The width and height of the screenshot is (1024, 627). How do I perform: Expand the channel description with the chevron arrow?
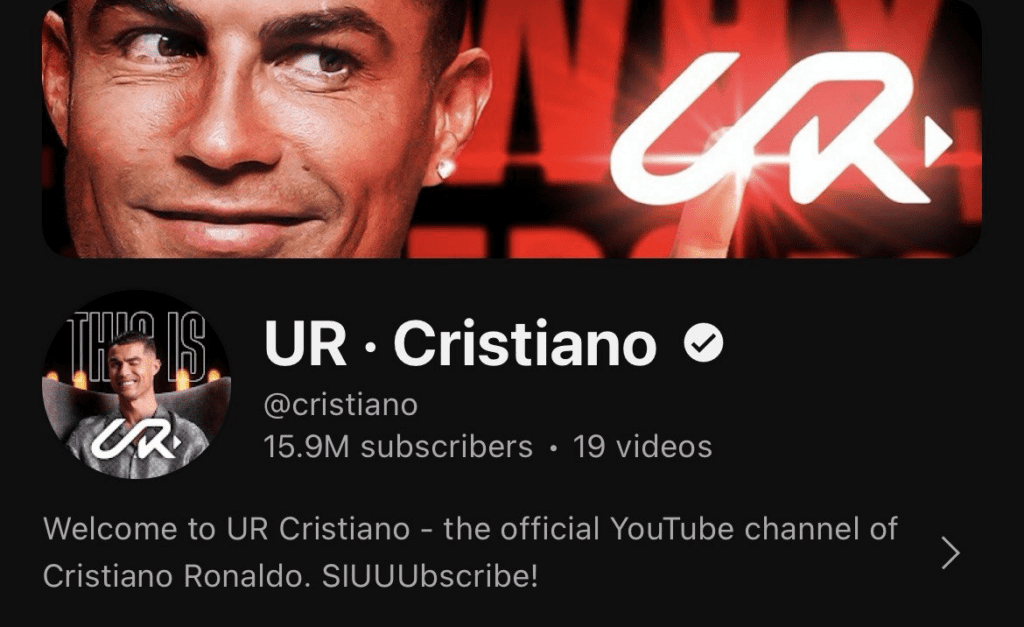[950, 553]
